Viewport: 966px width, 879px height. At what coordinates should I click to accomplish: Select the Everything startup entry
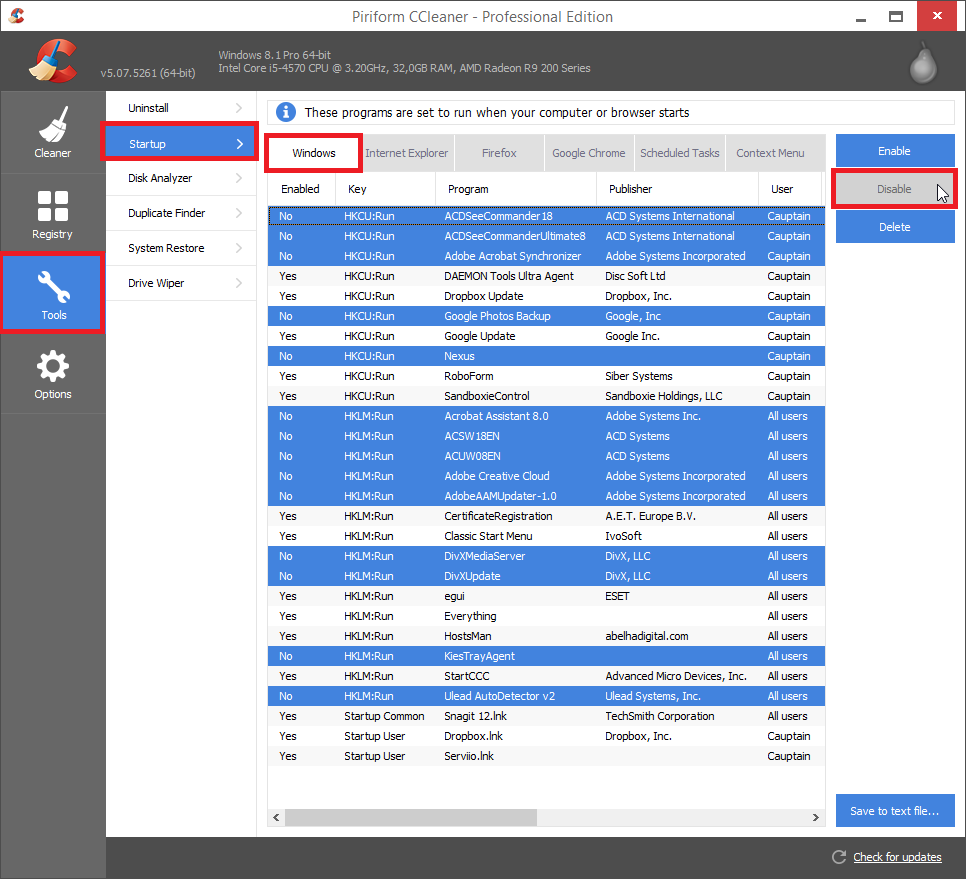(x=546, y=617)
